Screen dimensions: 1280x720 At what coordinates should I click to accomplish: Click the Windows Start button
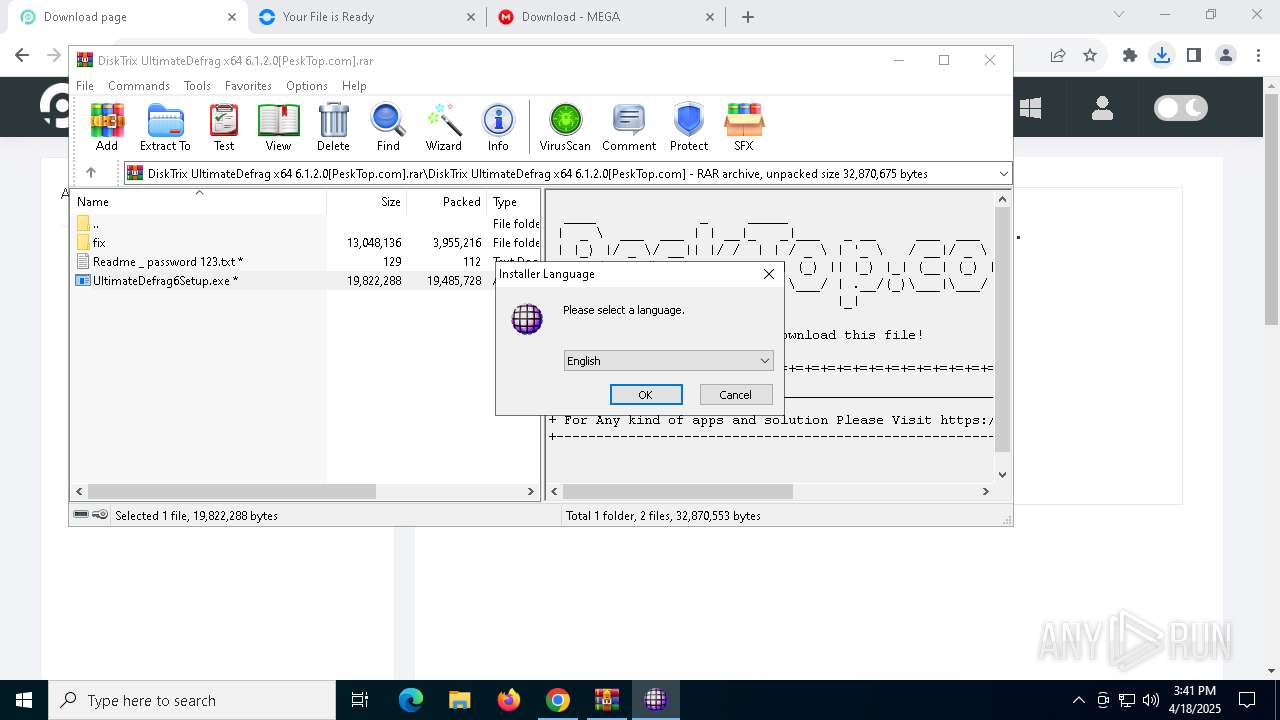pyautogui.click(x=24, y=700)
